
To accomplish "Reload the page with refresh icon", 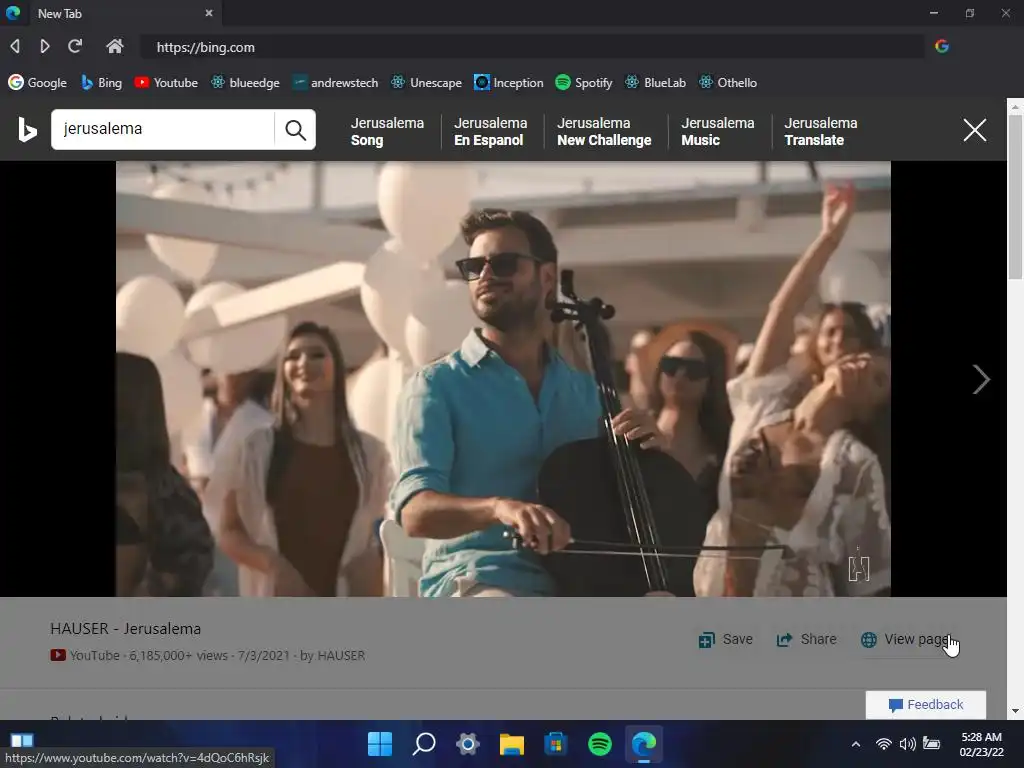I will point(75,46).
